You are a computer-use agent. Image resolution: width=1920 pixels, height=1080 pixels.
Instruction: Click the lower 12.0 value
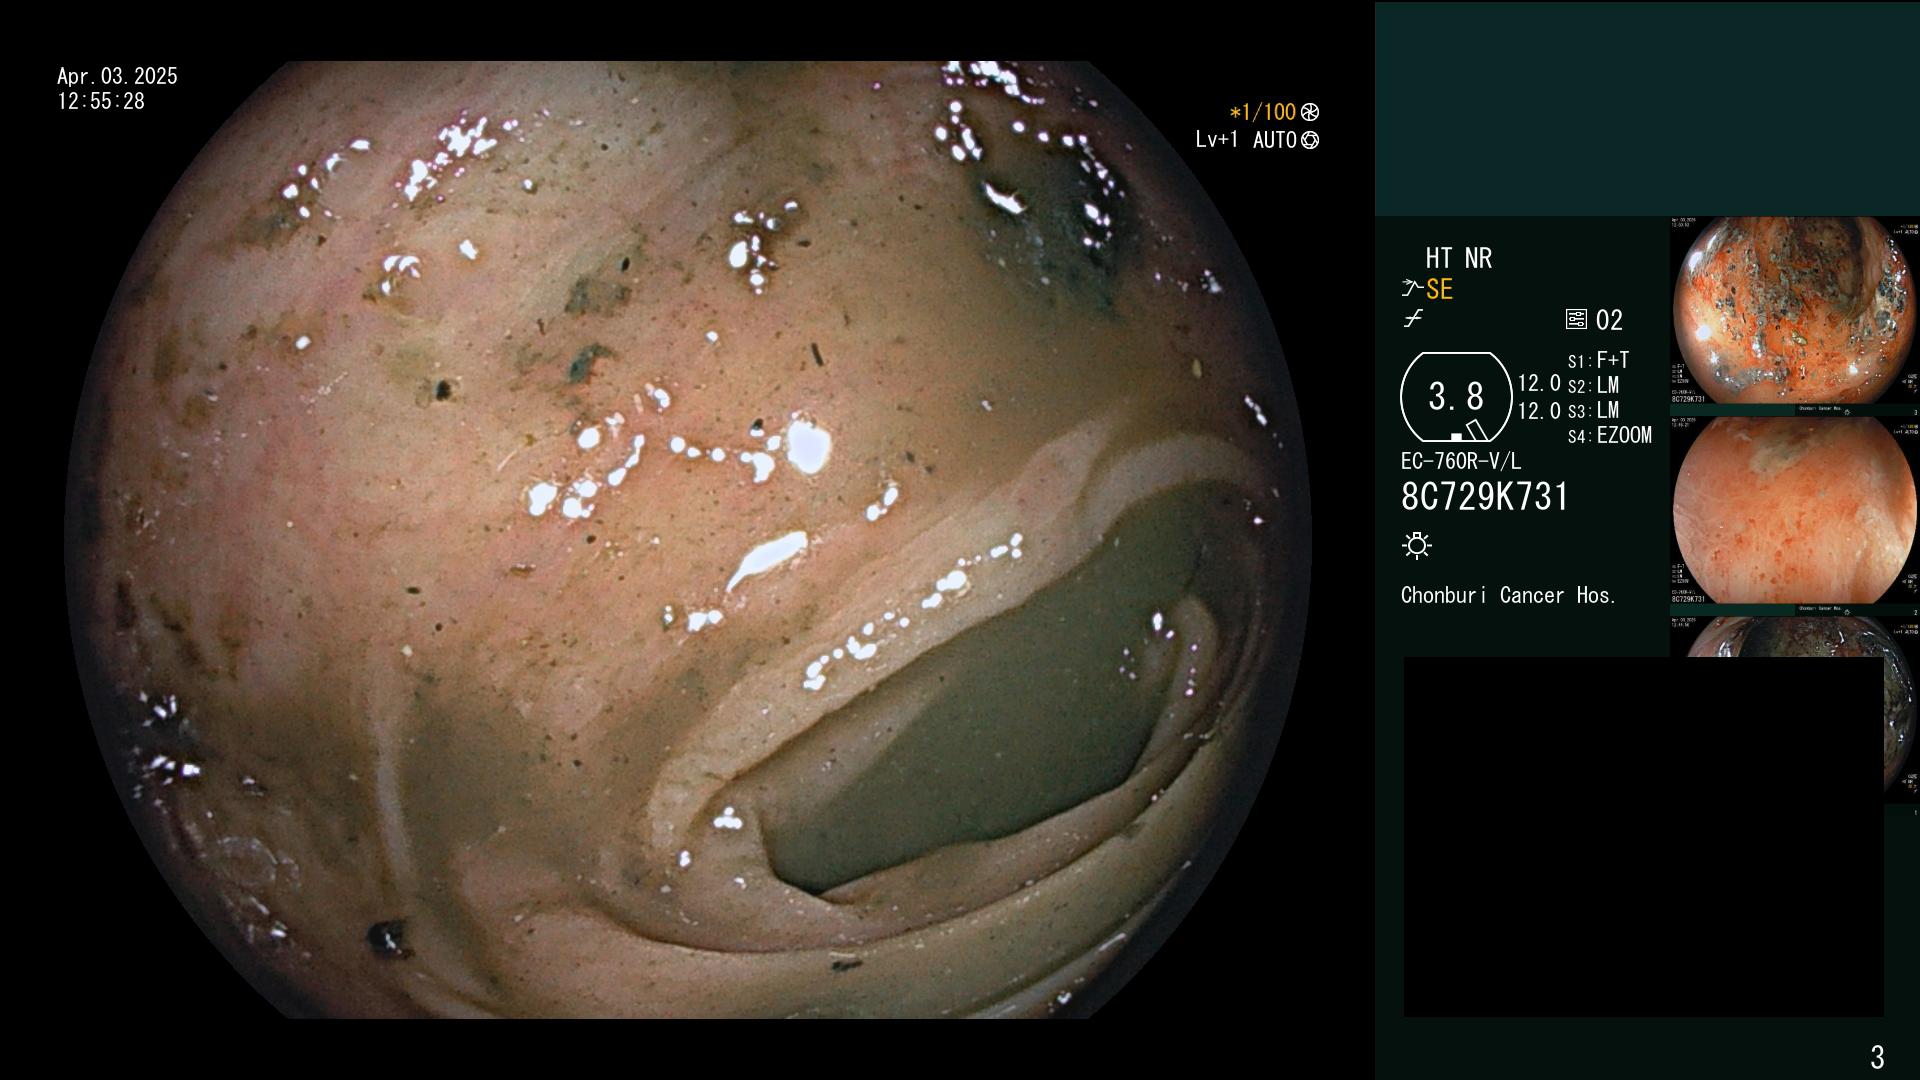(1539, 411)
